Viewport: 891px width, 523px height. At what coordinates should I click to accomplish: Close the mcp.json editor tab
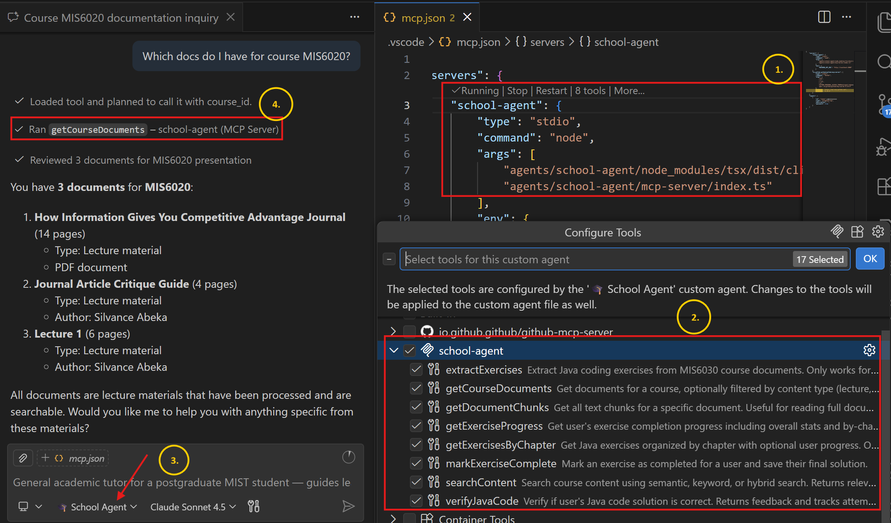coord(467,17)
